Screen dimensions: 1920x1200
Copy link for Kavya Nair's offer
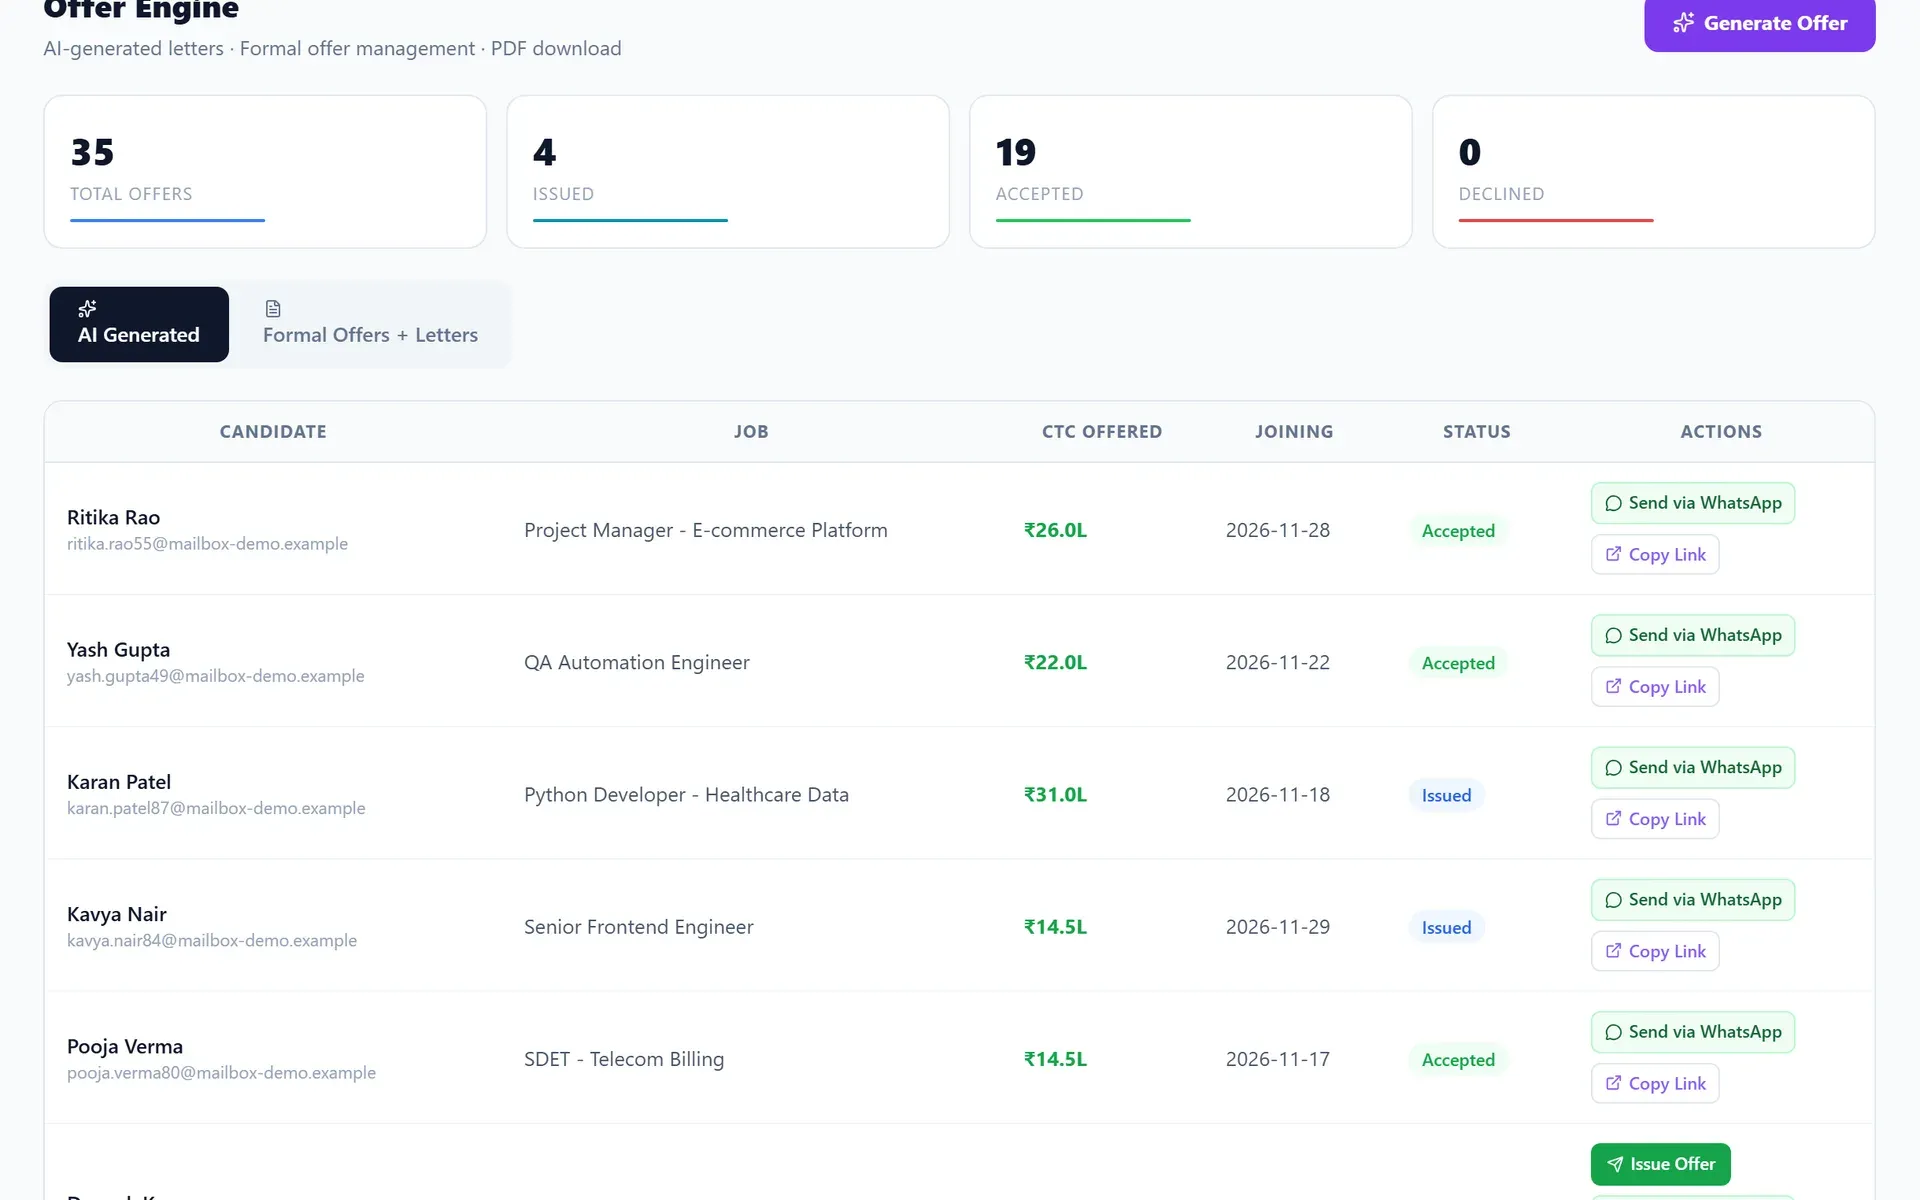click(1655, 951)
